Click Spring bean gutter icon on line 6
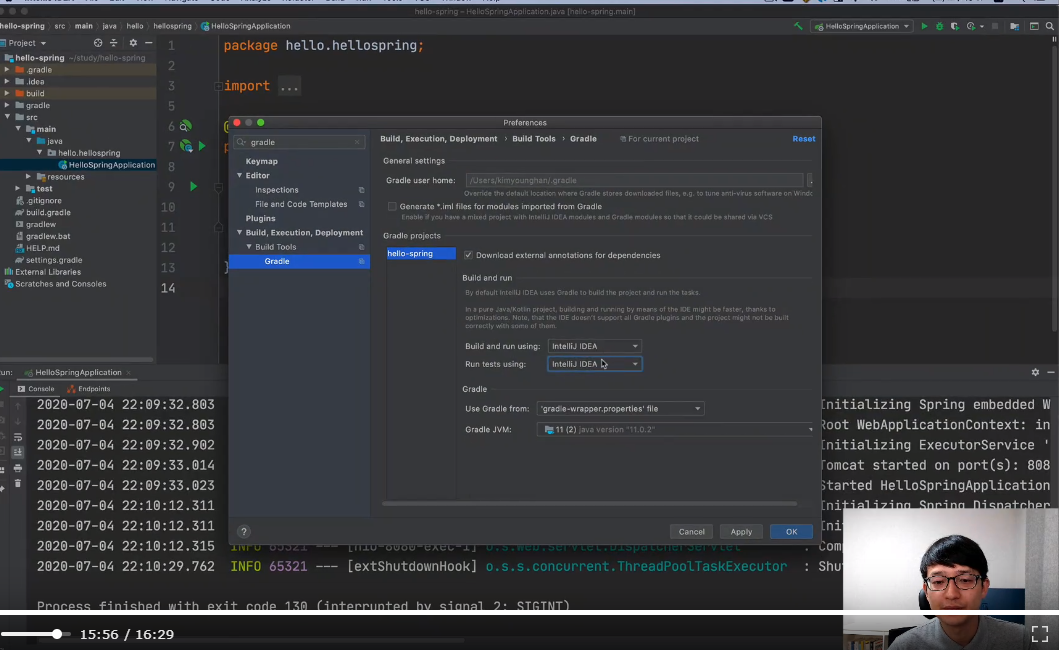1059x650 pixels. point(185,126)
